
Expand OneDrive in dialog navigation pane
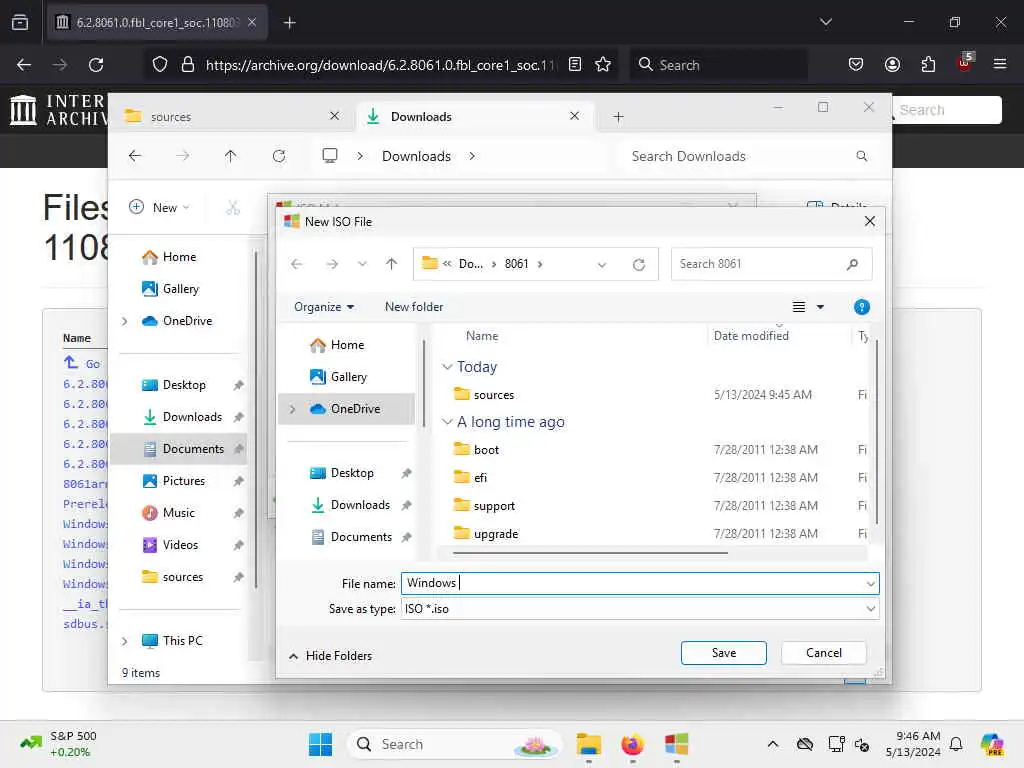(293, 409)
